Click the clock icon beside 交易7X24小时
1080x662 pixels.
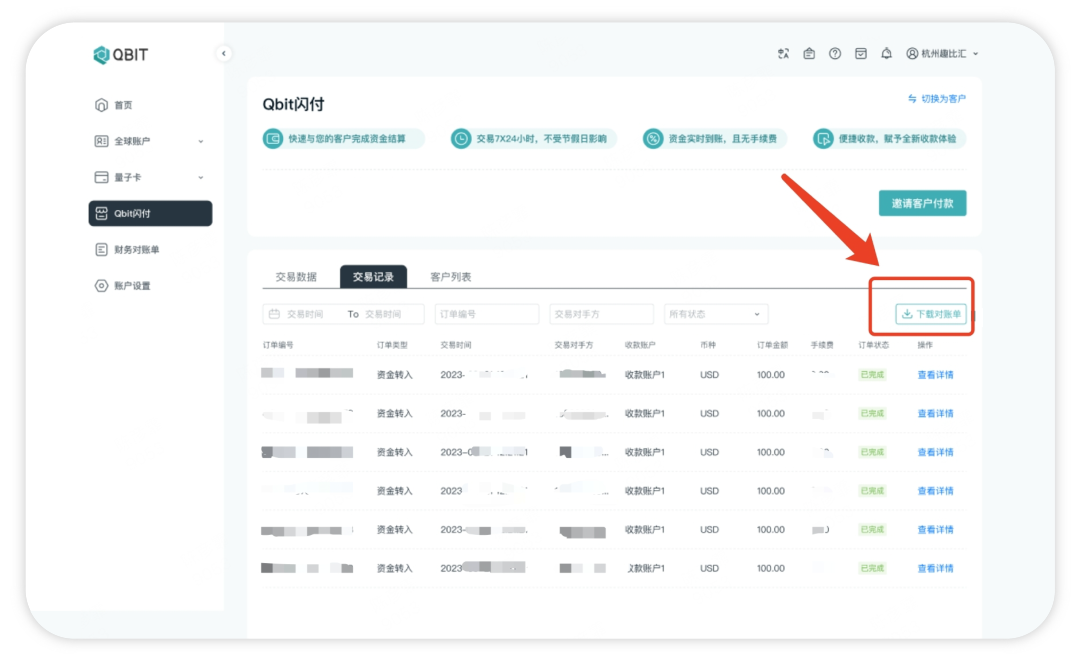click(461, 139)
